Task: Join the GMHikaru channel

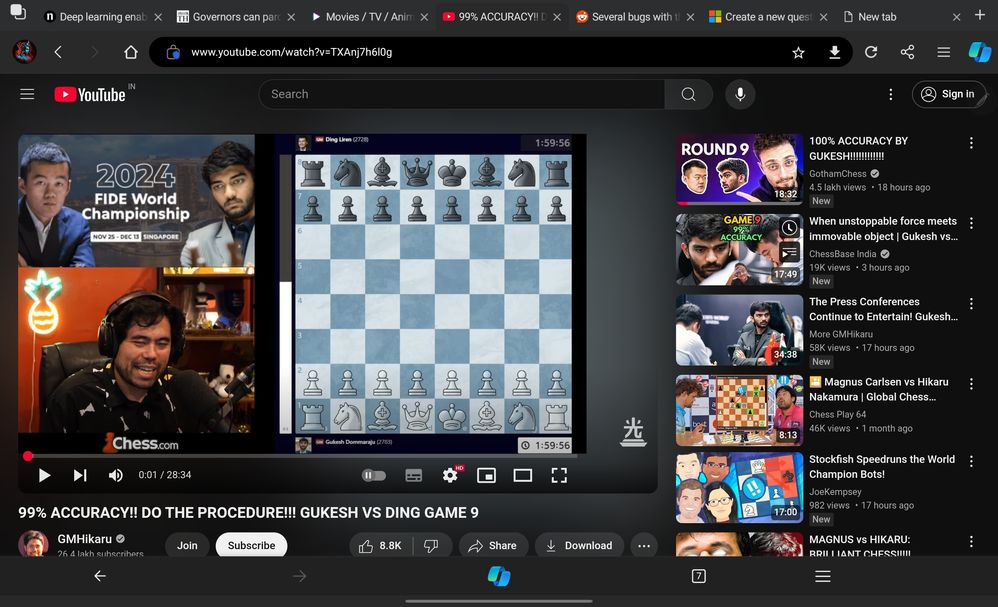Action: click(187, 545)
